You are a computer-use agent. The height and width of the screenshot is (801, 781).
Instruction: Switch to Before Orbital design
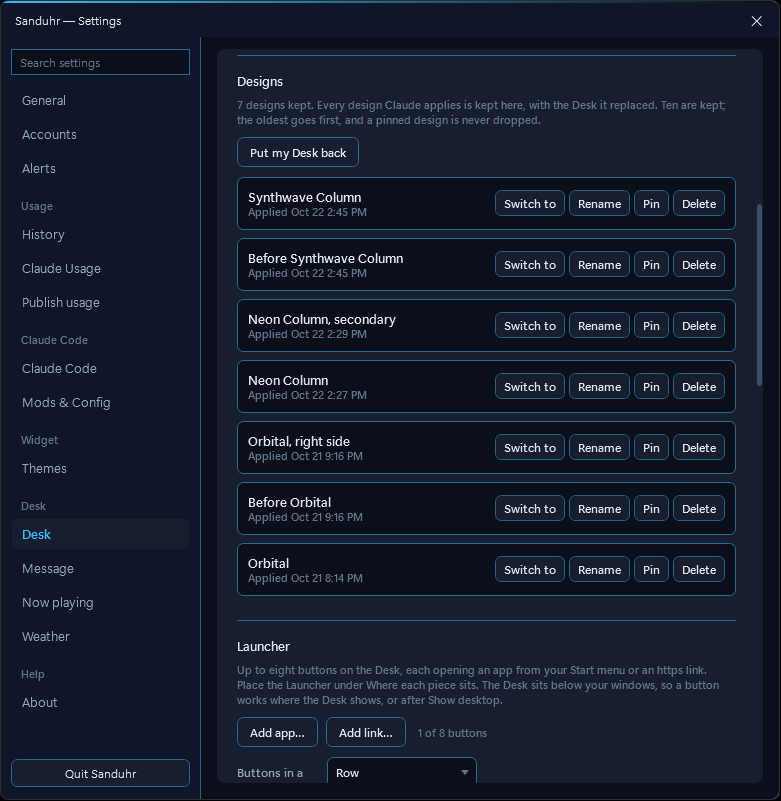pos(530,508)
